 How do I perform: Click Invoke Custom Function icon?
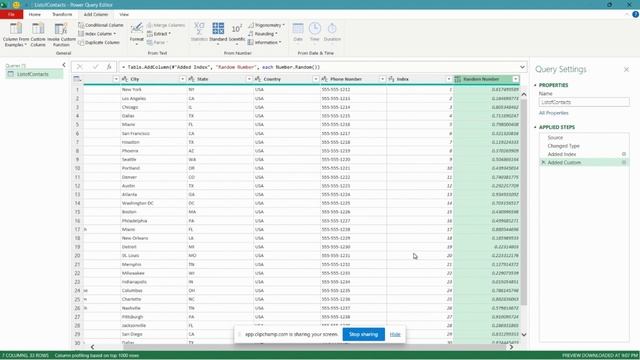[x=61, y=29]
